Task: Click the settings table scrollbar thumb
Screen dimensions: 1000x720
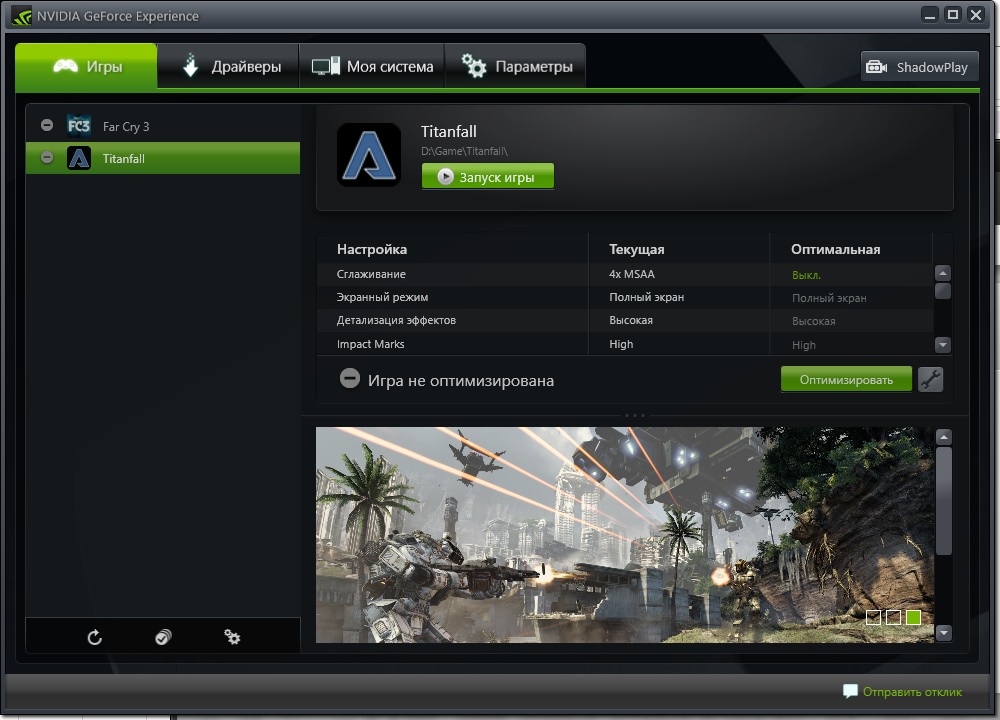Action: coord(943,291)
